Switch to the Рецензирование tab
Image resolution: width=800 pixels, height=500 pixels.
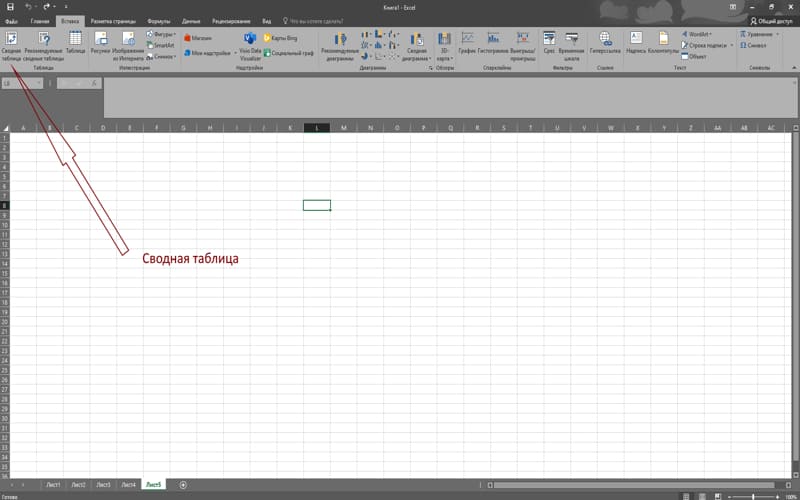coord(231,21)
